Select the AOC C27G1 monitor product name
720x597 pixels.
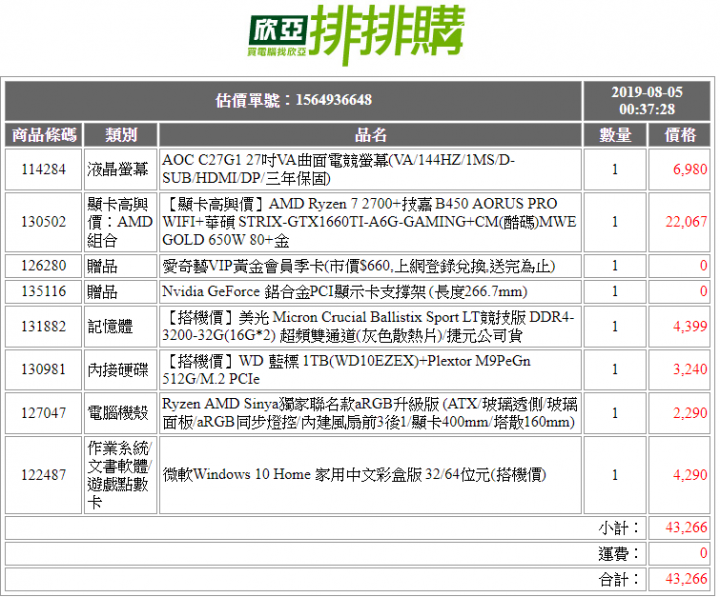(x=338, y=169)
